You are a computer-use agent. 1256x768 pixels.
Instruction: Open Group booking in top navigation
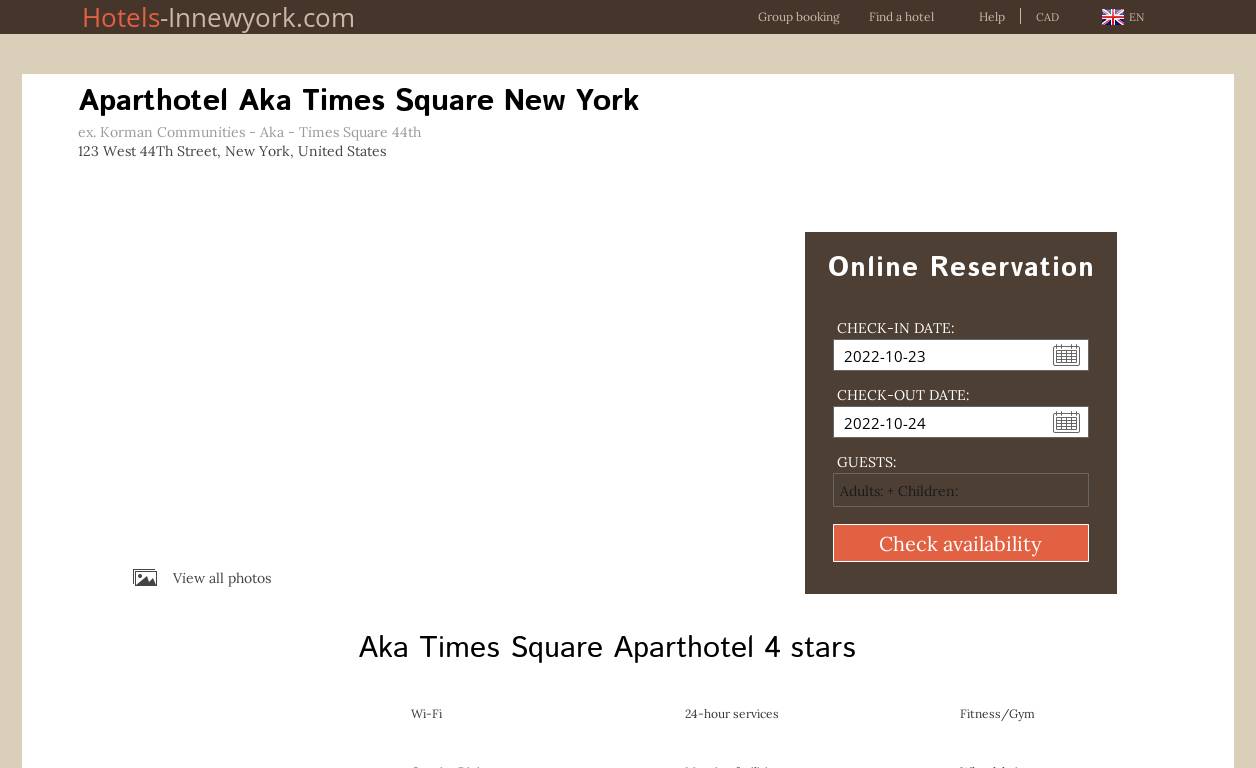(798, 17)
